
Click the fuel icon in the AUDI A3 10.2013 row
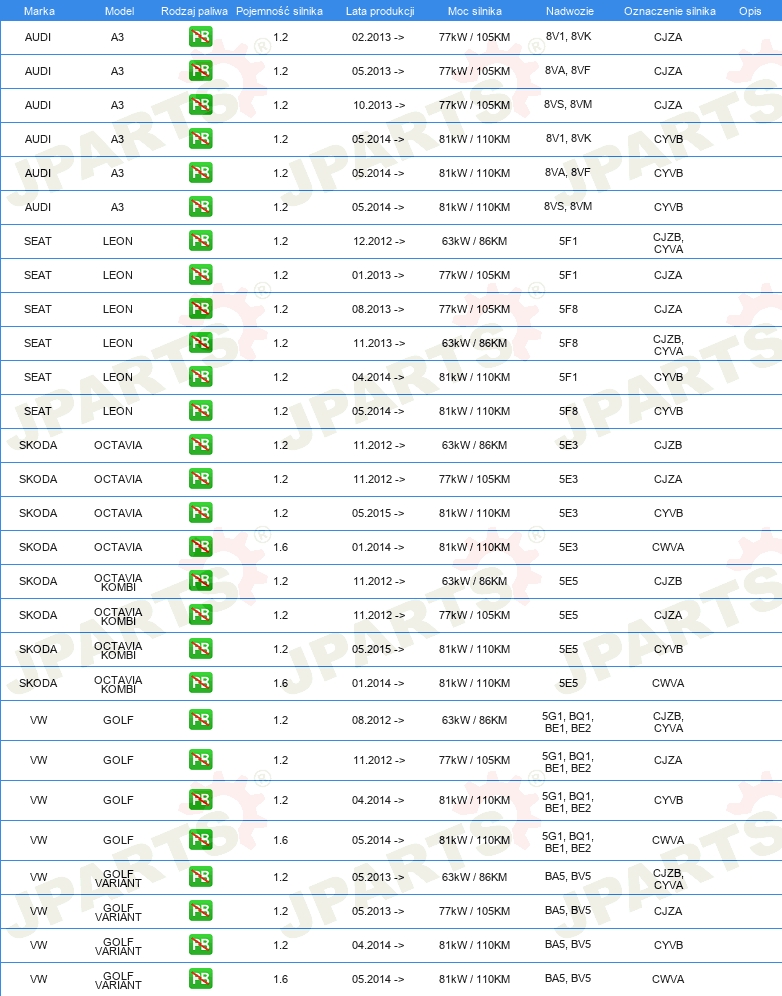point(200,105)
